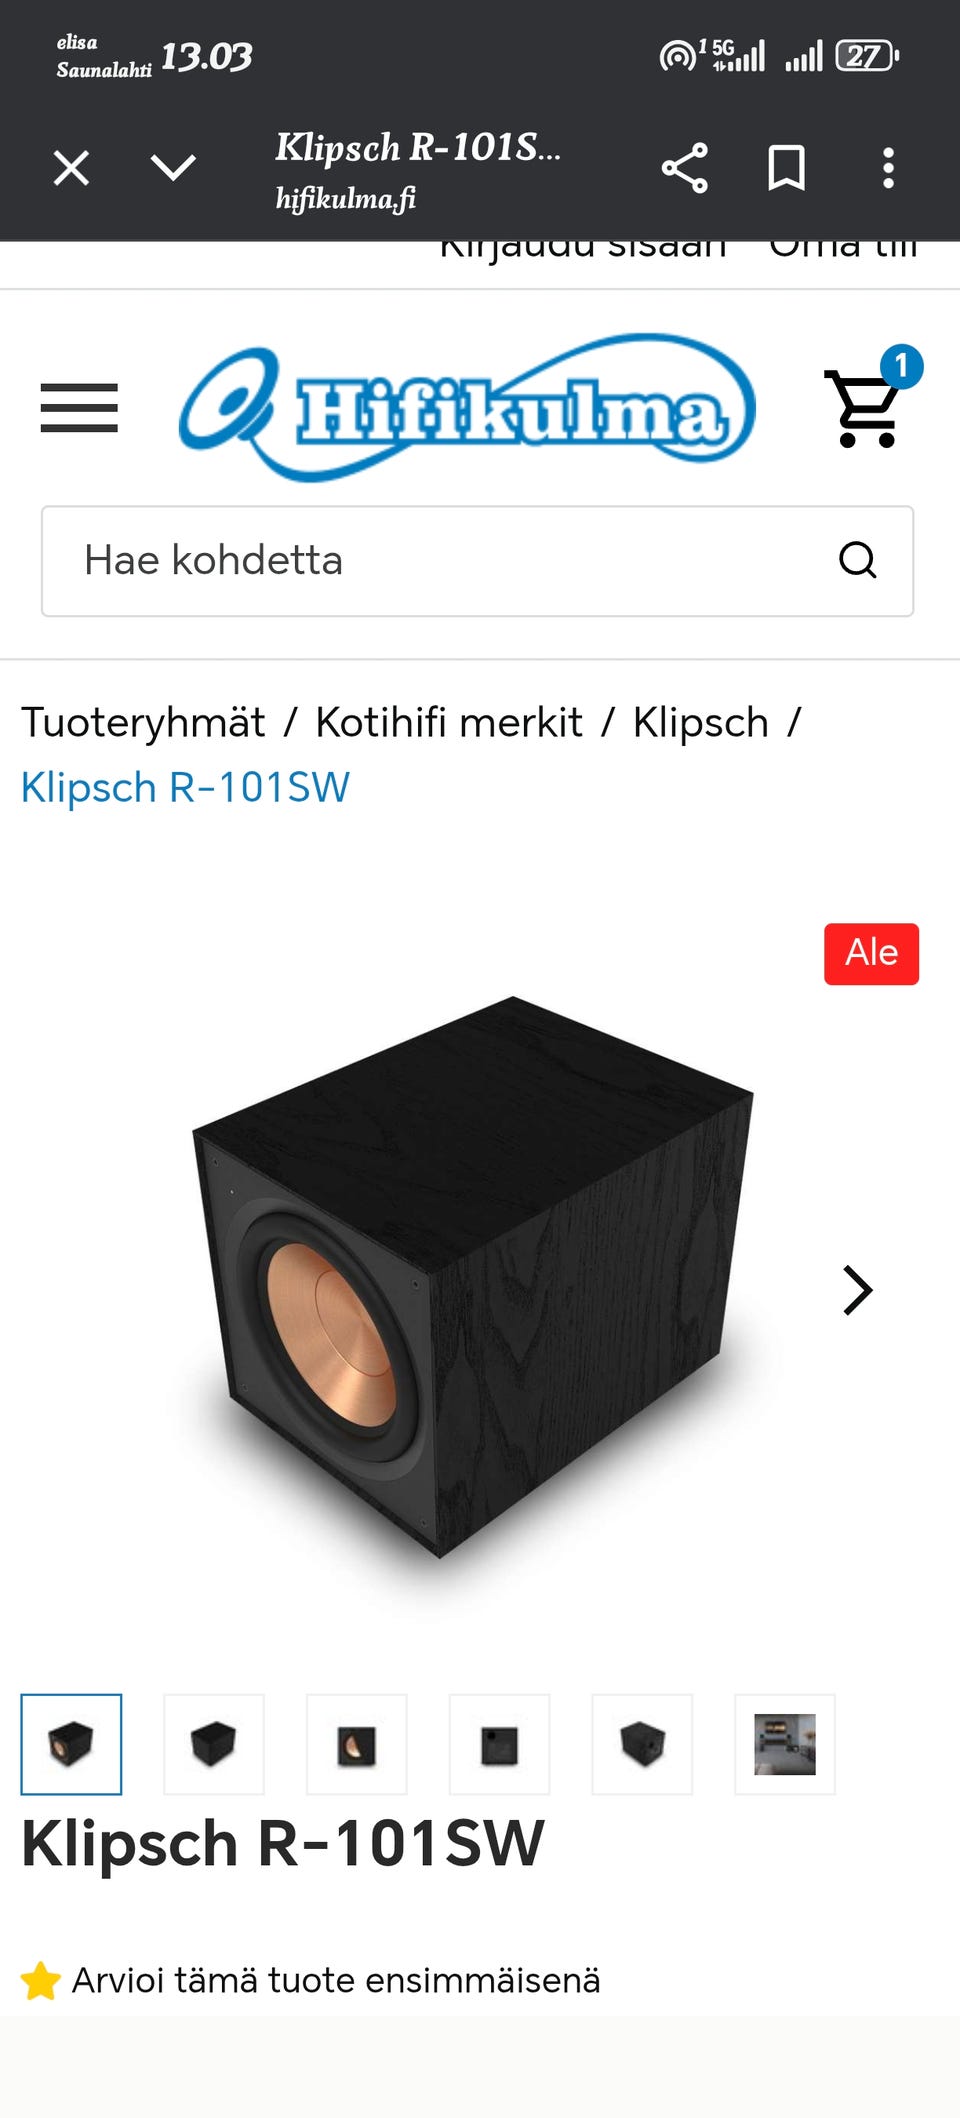Select the second product thumbnail
960x2118 pixels.
tap(214, 1744)
